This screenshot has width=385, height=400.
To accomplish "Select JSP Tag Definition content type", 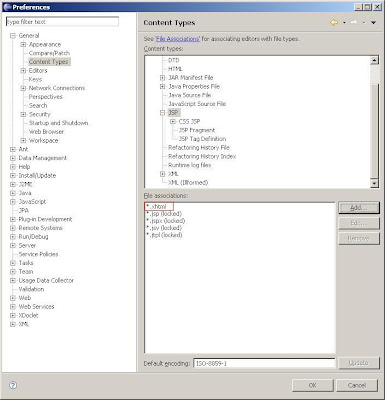I will (x=202, y=139).
